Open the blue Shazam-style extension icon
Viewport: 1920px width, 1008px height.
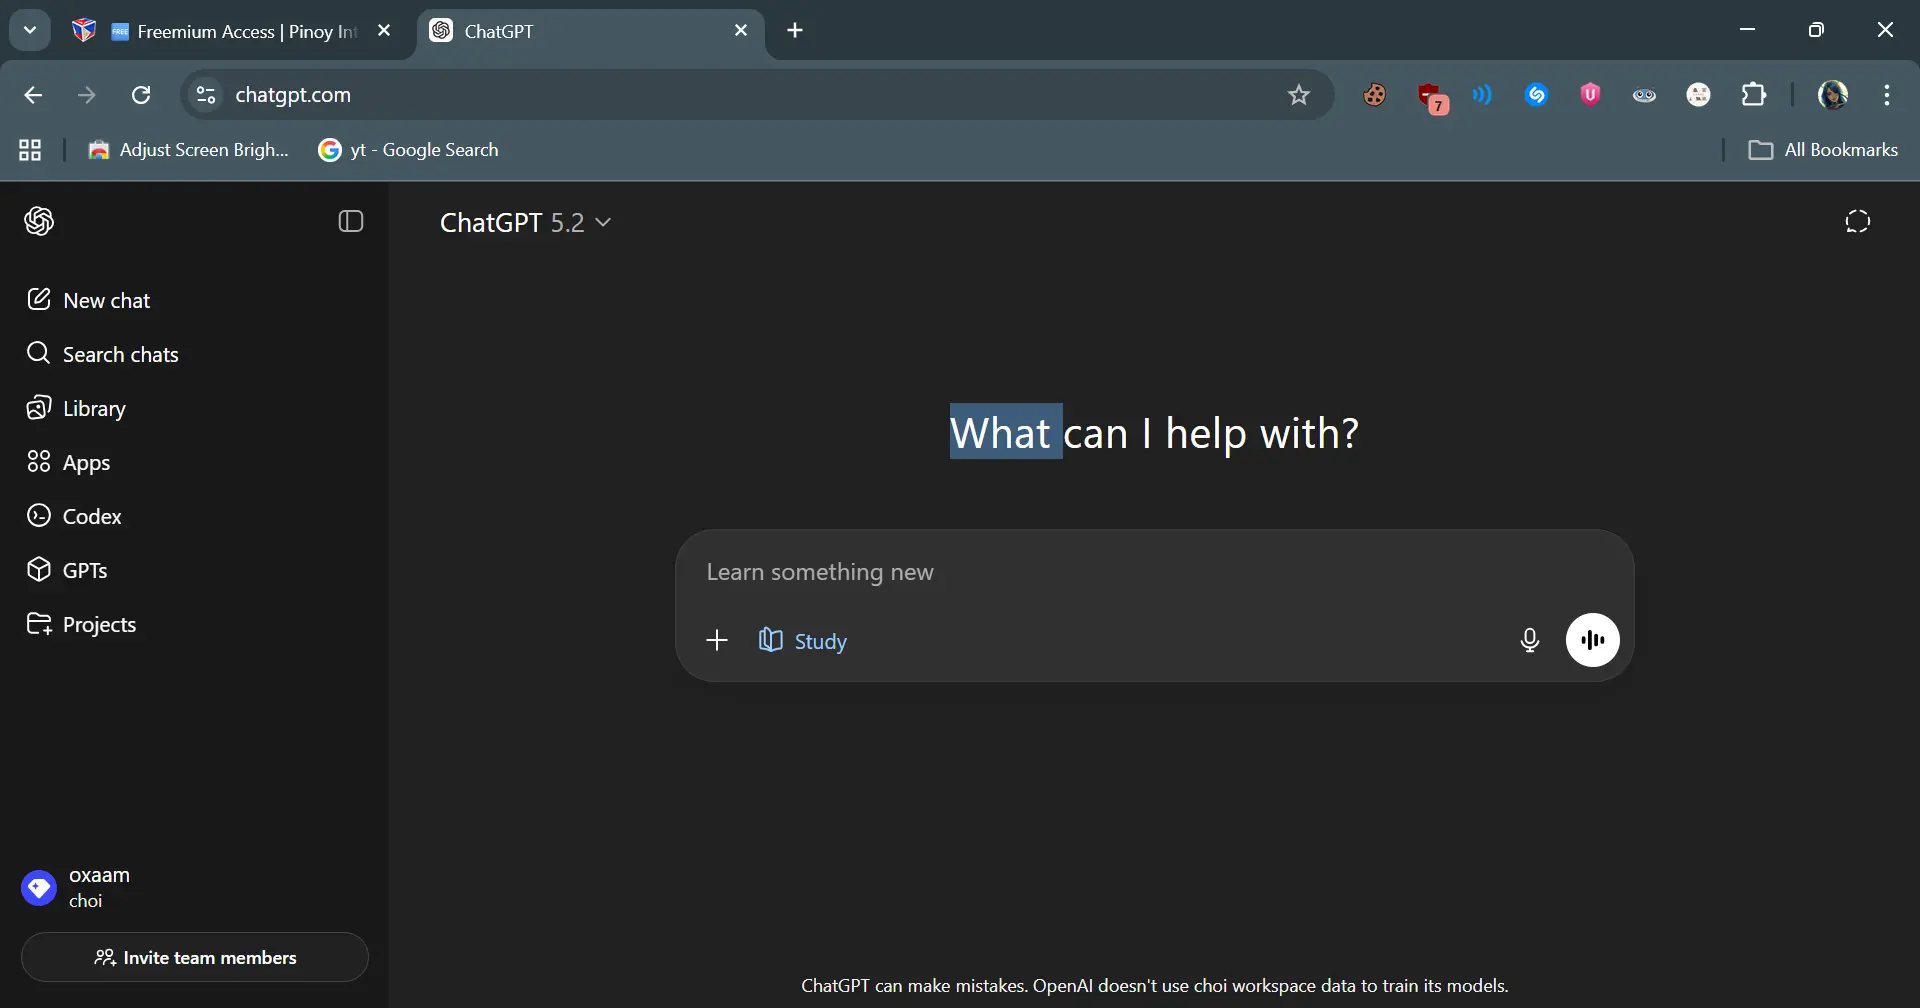pyautogui.click(x=1536, y=95)
